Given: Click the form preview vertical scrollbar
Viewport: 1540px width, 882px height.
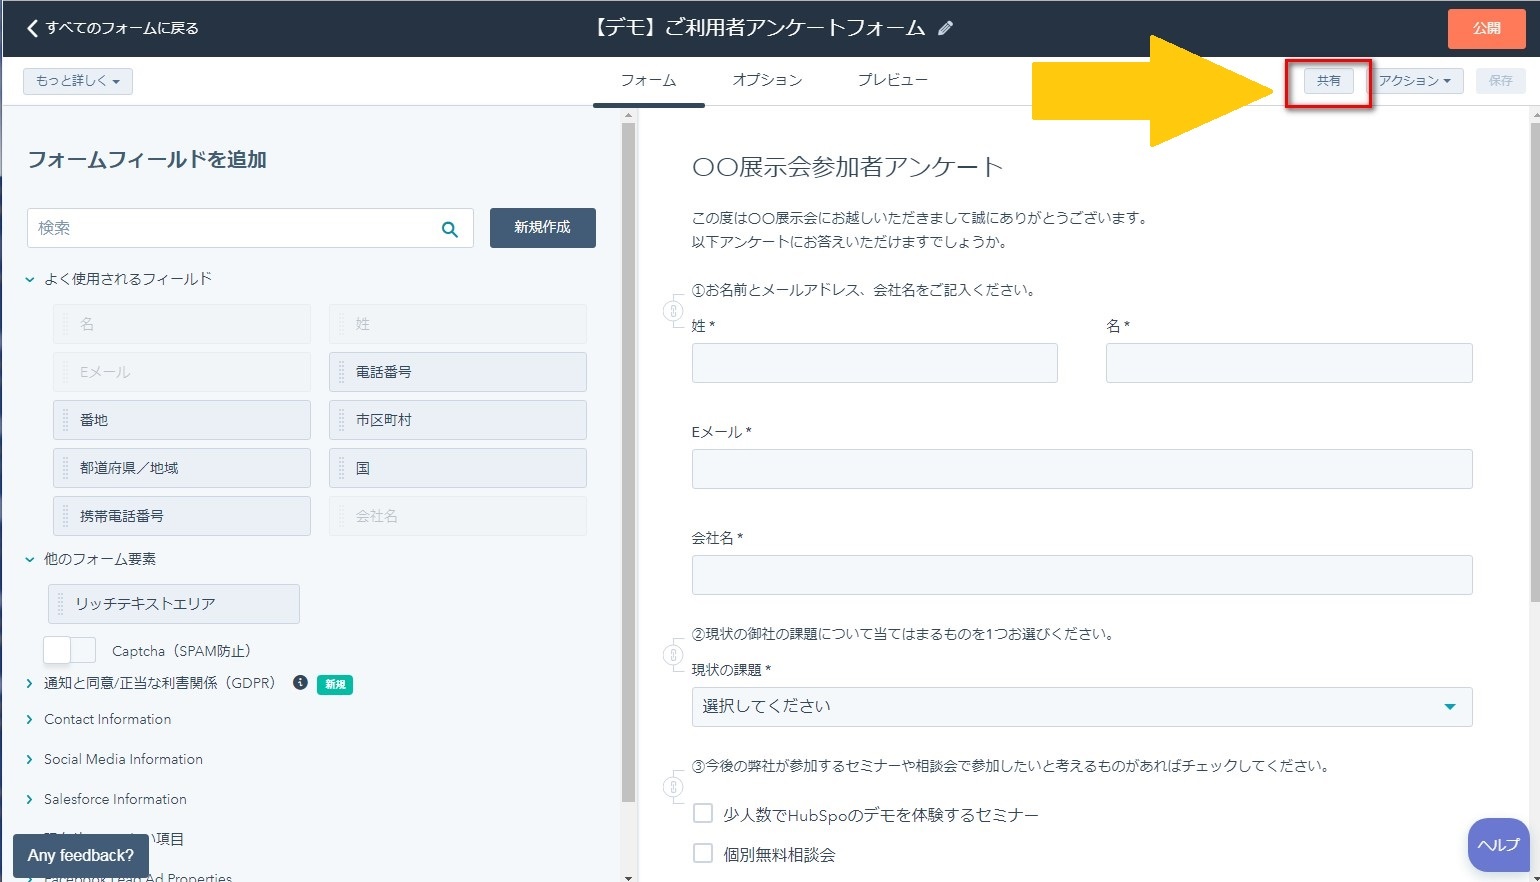Looking at the screenshot, I should click(x=1535, y=360).
